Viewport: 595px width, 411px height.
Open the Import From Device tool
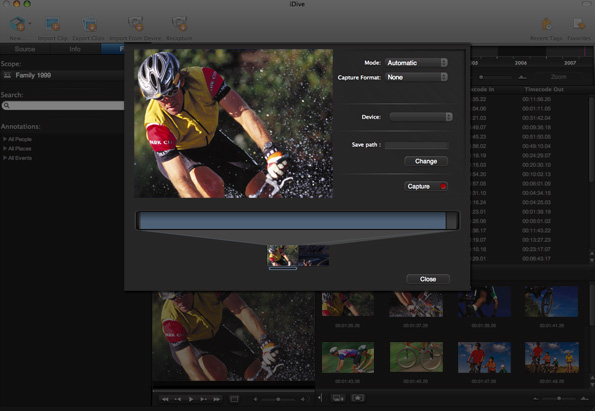(x=135, y=24)
